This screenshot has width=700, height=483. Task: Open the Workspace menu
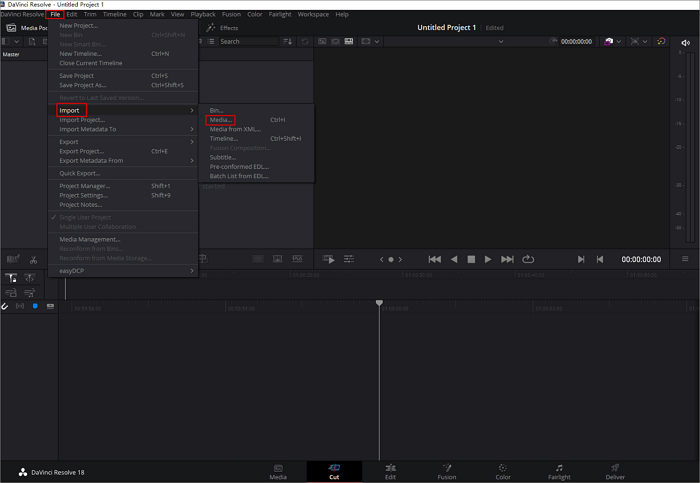tap(313, 14)
